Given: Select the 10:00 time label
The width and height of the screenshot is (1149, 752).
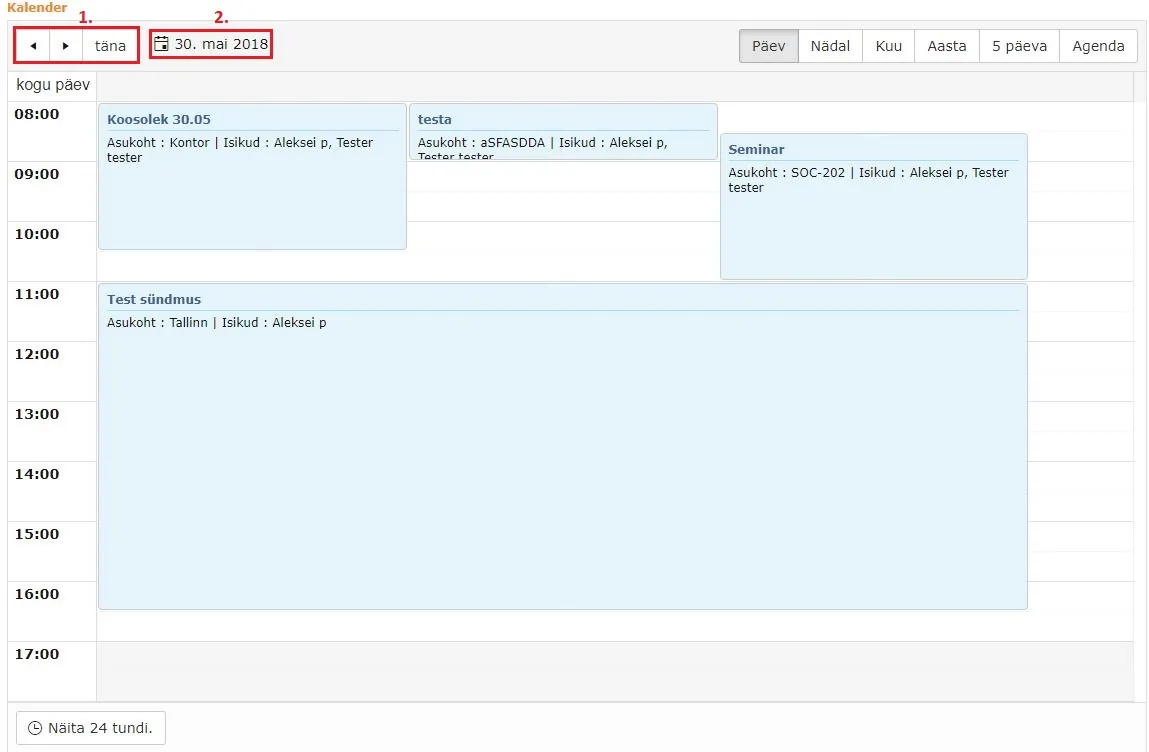Looking at the screenshot, I should (37, 235).
